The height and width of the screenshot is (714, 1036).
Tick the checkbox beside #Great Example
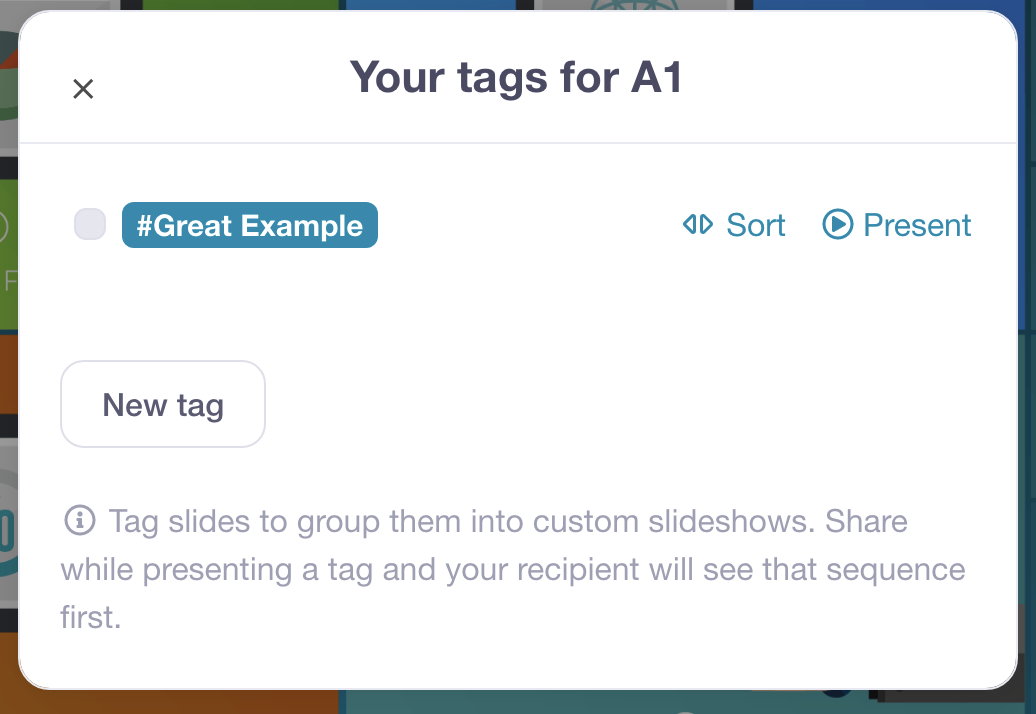(x=90, y=225)
